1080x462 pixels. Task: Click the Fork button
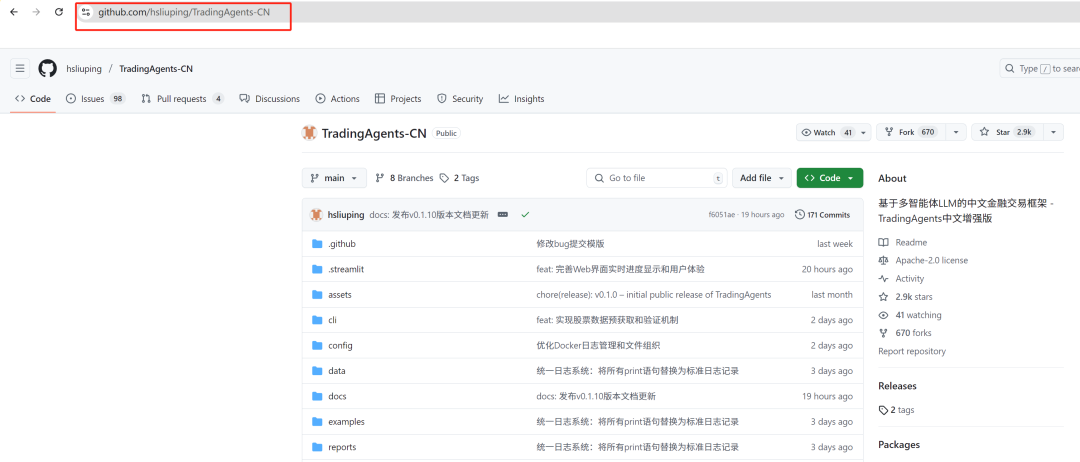[x=911, y=132]
